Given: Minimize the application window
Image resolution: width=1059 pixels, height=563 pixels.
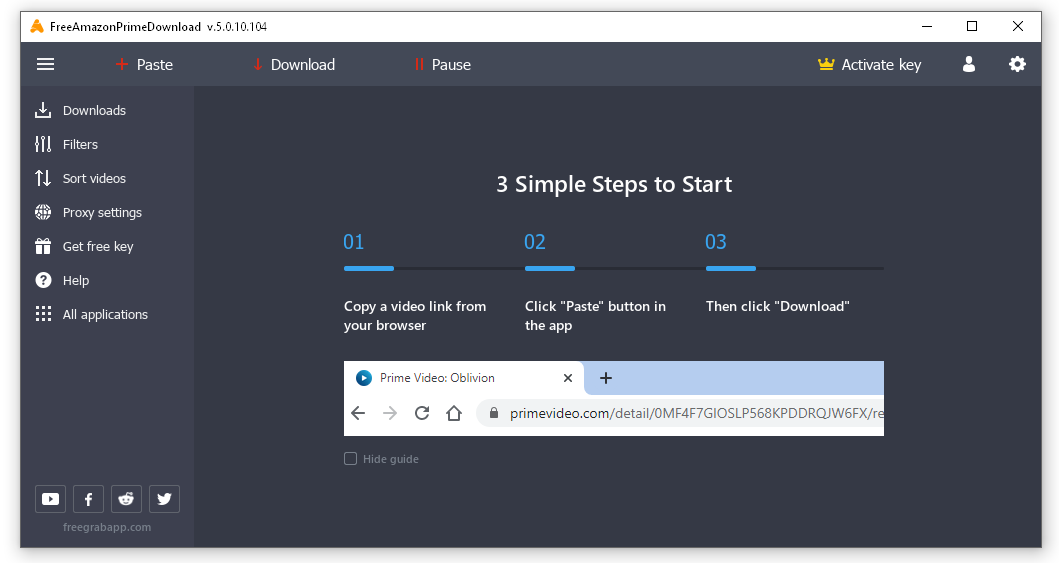Looking at the screenshot, I should pos(927,26).
